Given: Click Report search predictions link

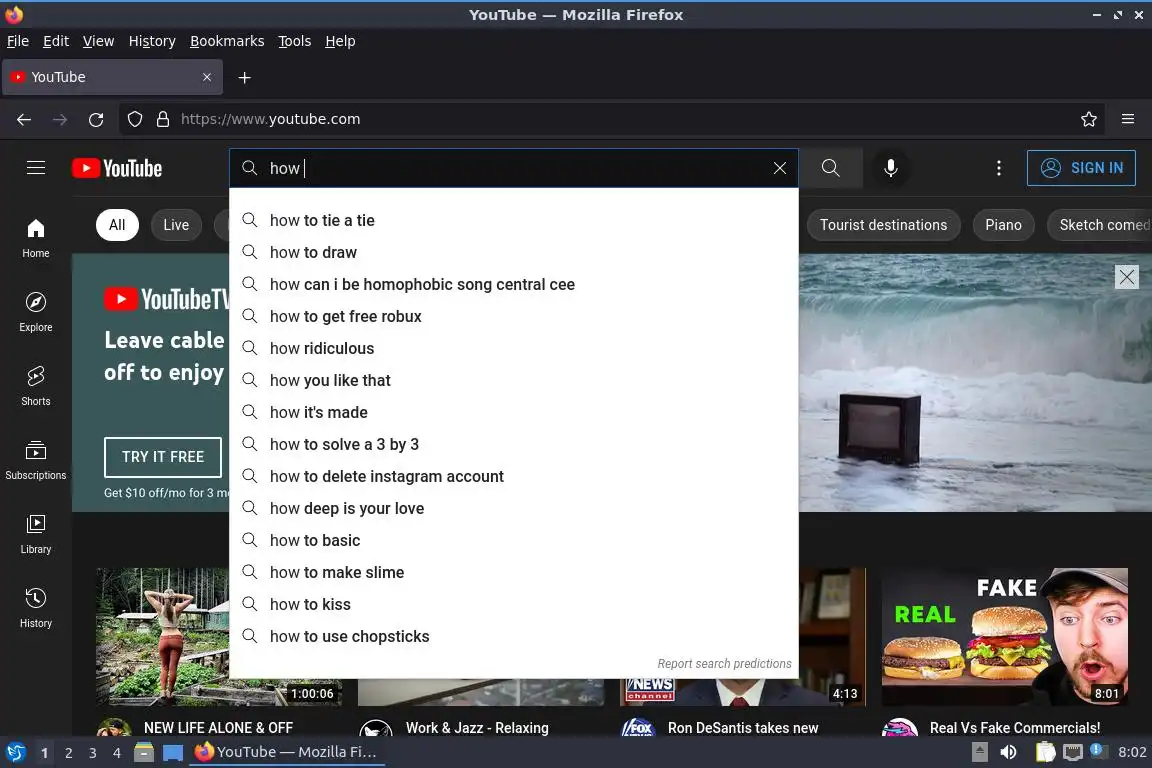Looking at the screenshot, I should tap(724, 664).
